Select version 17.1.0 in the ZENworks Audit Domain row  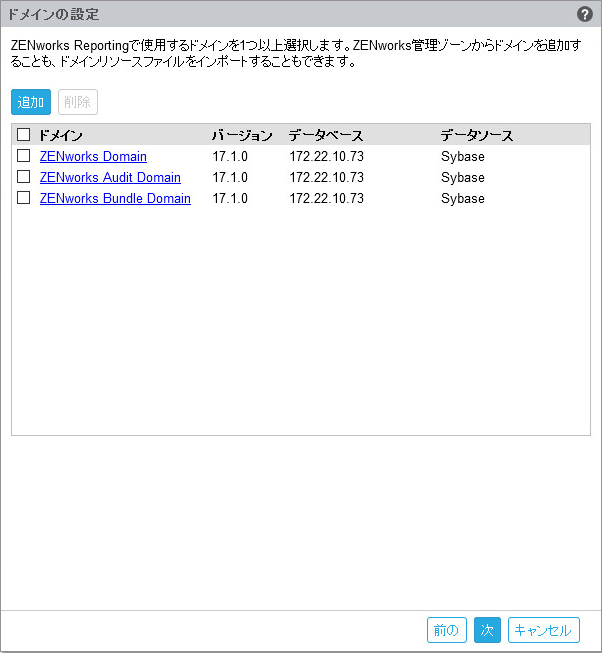coord(230,177)
